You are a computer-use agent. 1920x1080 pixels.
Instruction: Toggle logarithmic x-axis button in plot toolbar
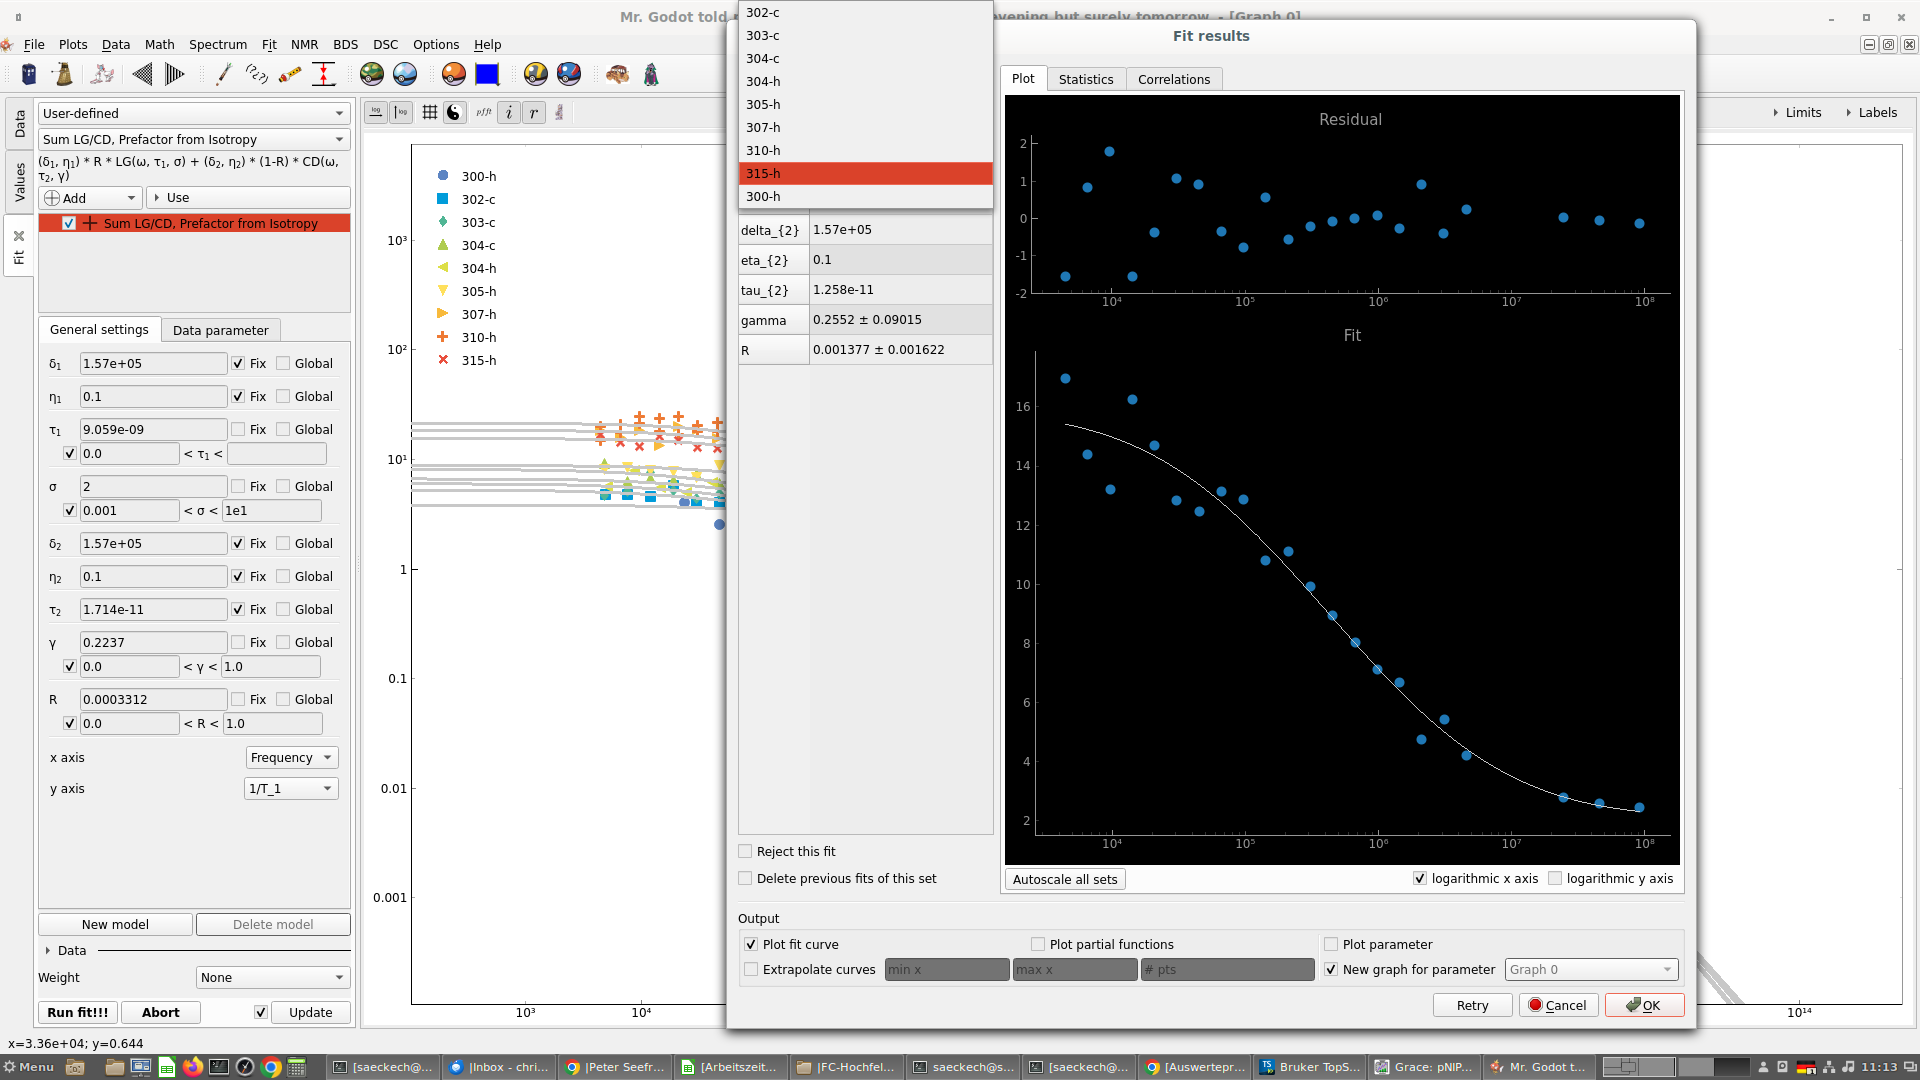tap(376, 112)
